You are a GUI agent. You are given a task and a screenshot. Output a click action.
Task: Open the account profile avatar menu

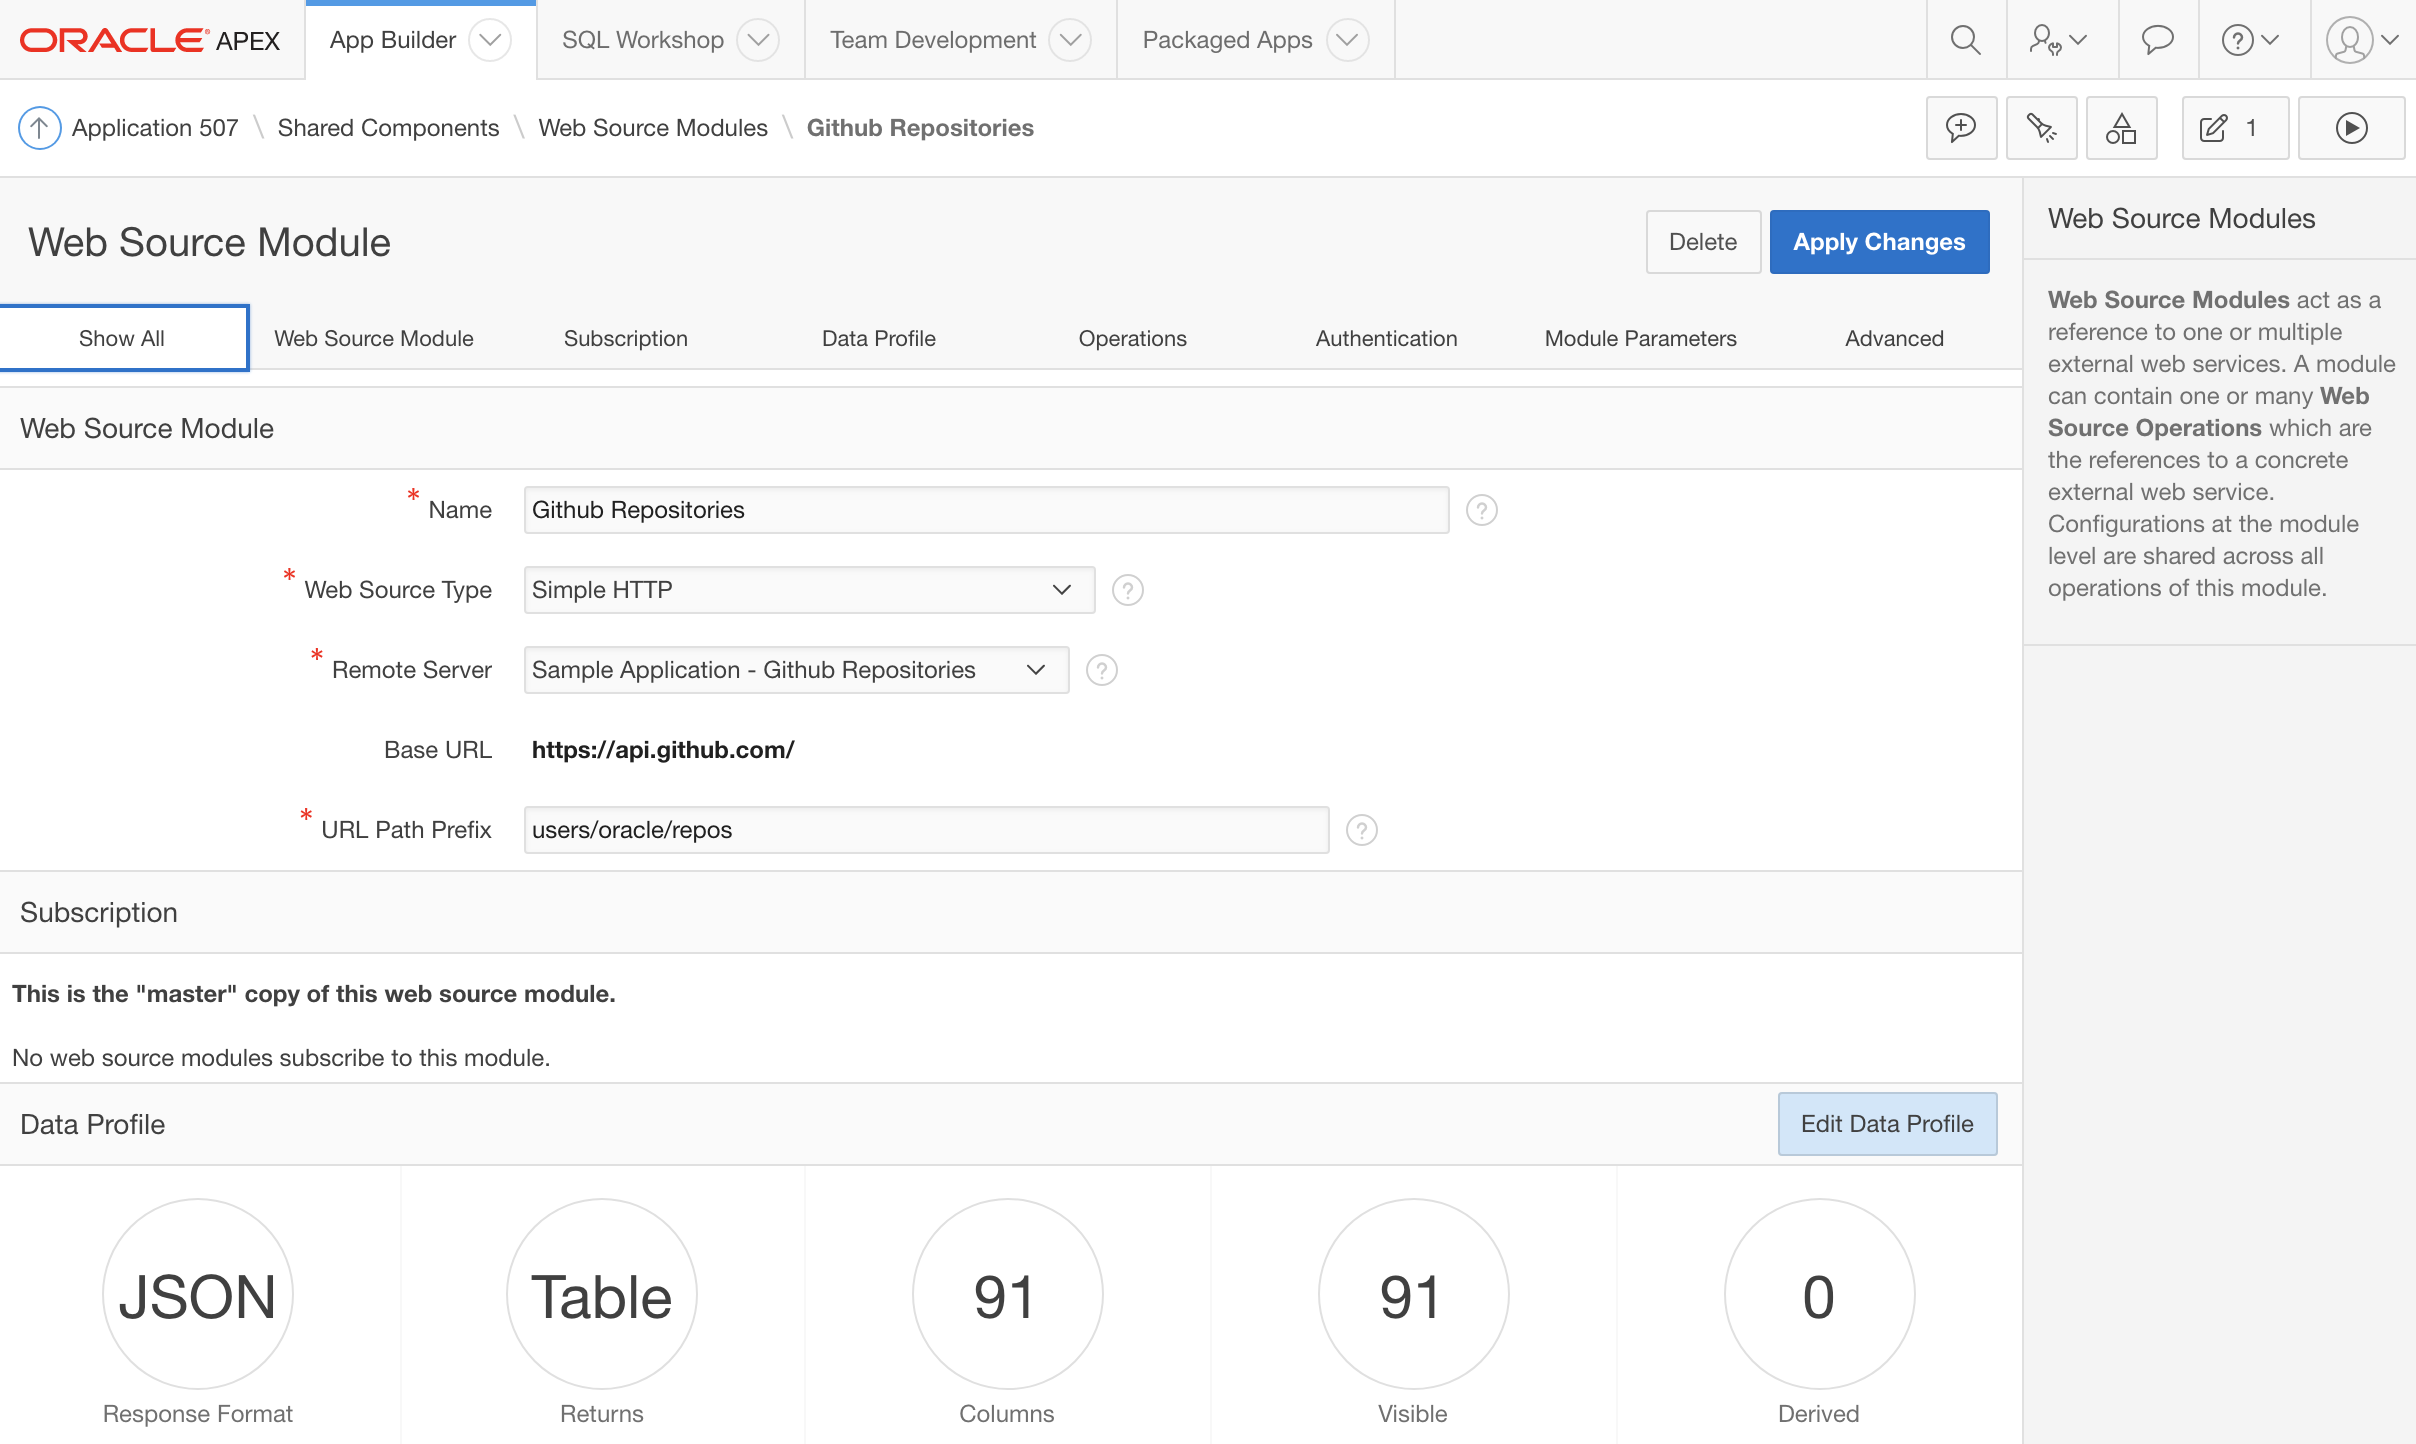pos(2361,40)
